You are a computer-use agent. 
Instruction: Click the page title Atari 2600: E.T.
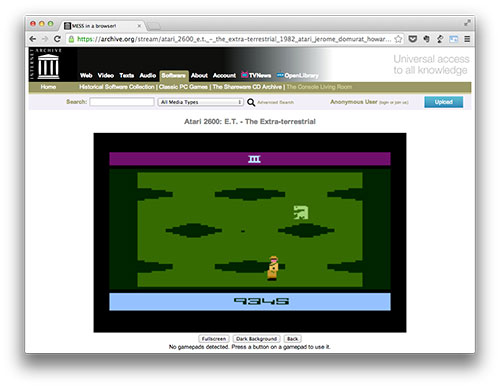[250, 121]
